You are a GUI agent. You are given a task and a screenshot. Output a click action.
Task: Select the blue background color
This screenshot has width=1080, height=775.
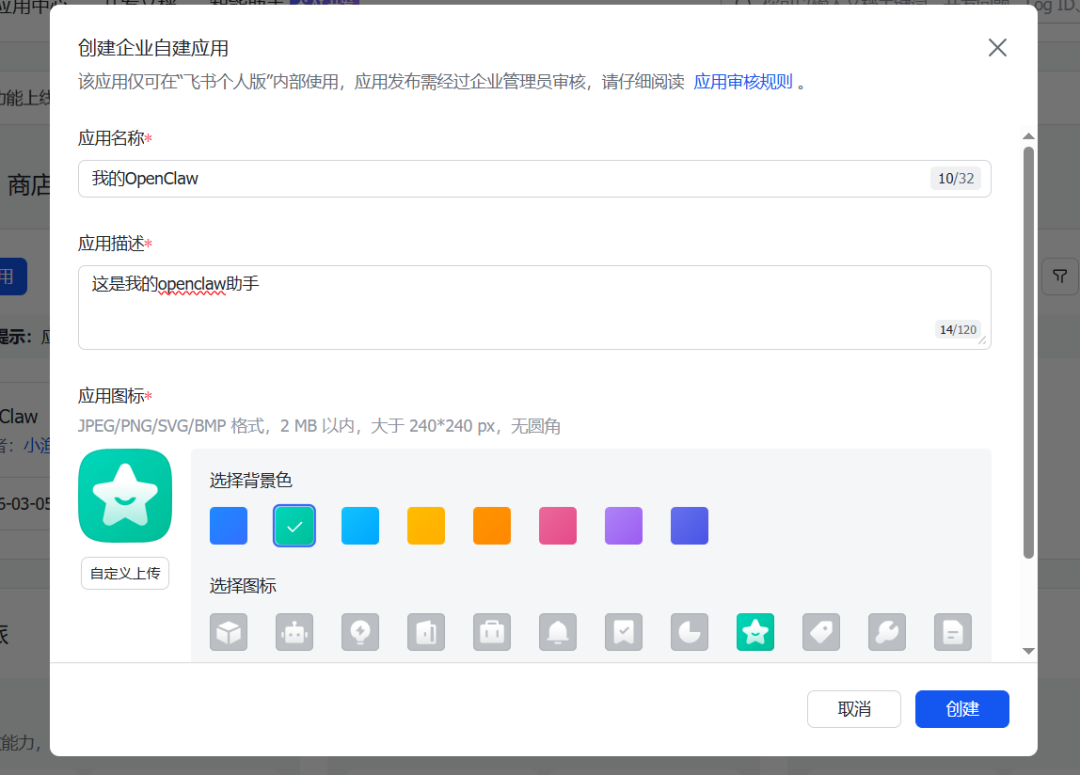tap(228, 526)
